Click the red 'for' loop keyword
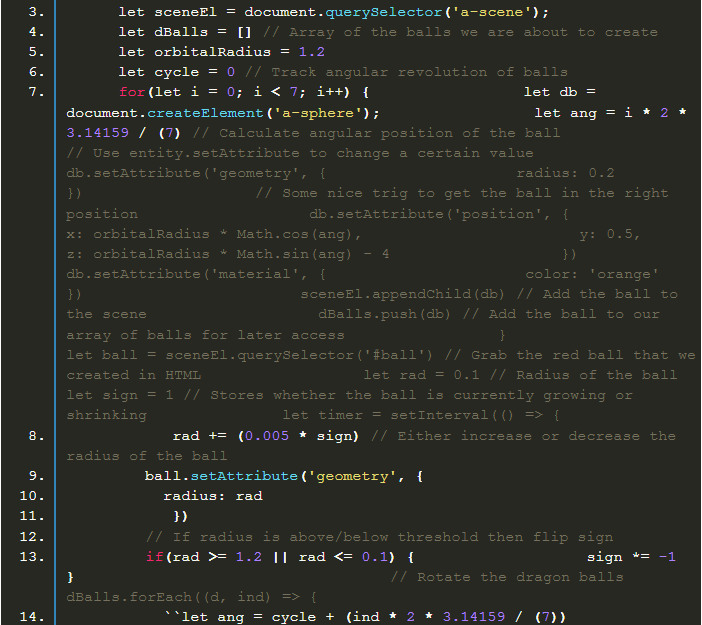702x625 pixels. (132, 92)
